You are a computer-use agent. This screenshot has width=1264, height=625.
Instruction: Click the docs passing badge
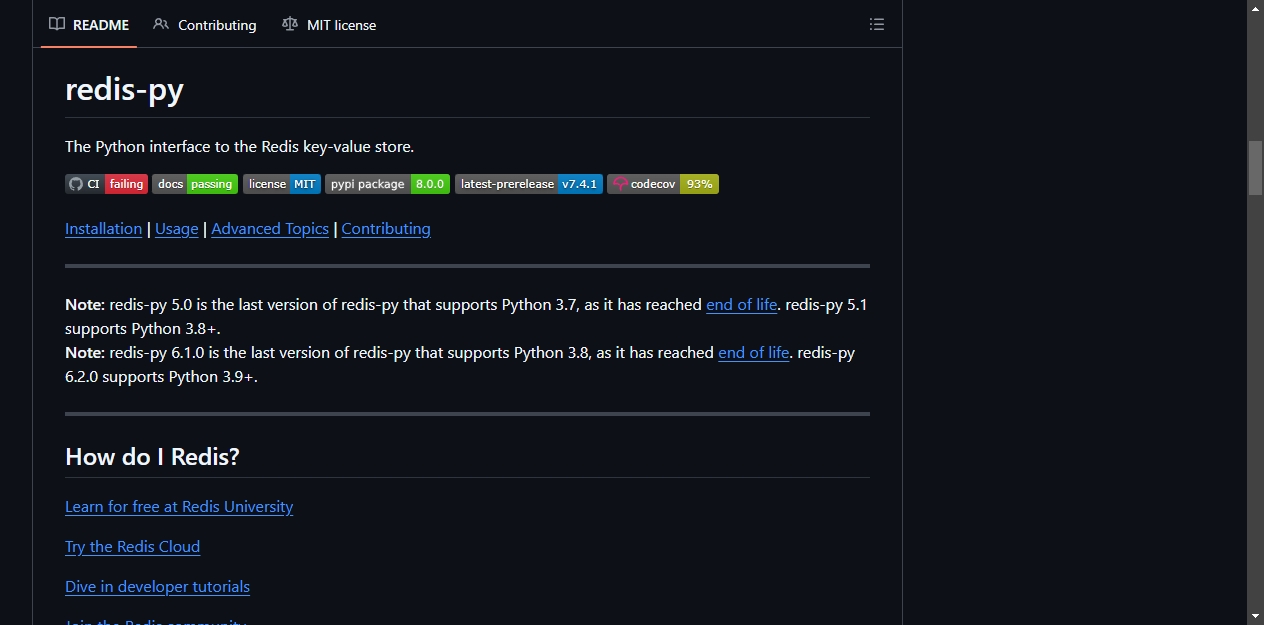pyautogui.click(x=195, y=184)
